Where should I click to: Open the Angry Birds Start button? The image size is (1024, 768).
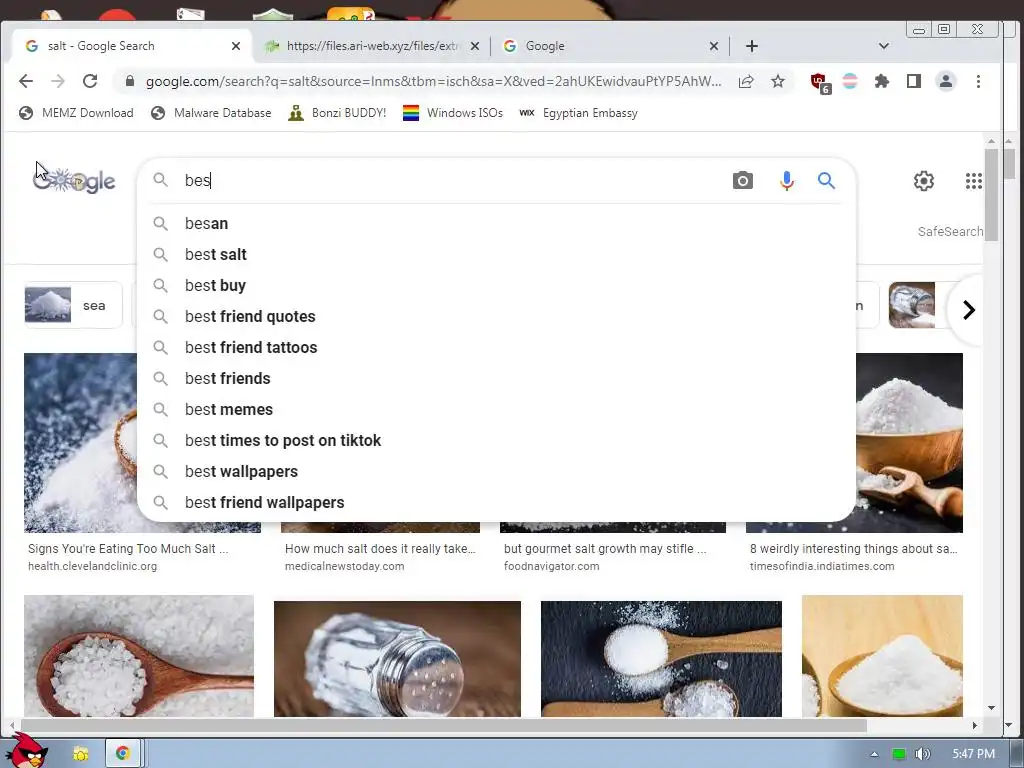point(26,751)
